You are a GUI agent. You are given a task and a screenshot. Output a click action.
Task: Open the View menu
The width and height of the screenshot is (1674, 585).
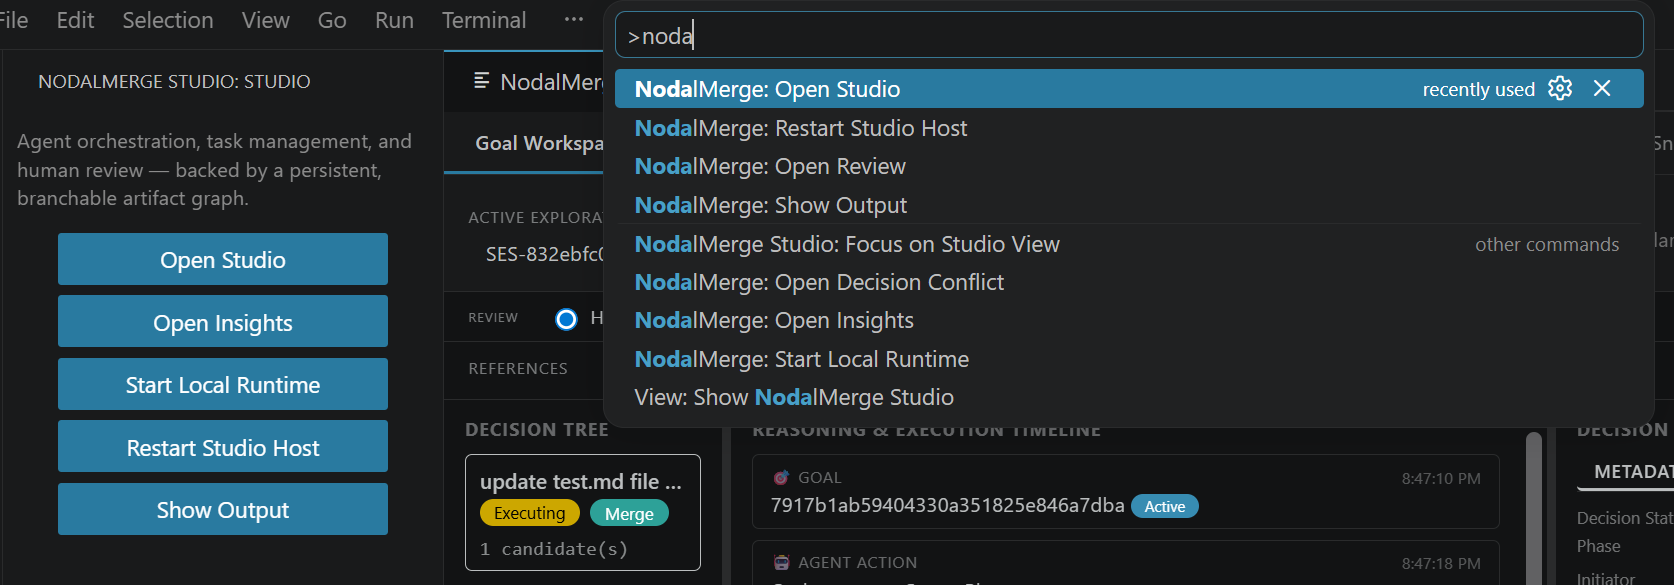pyautogui.click(x=266, y=20)
